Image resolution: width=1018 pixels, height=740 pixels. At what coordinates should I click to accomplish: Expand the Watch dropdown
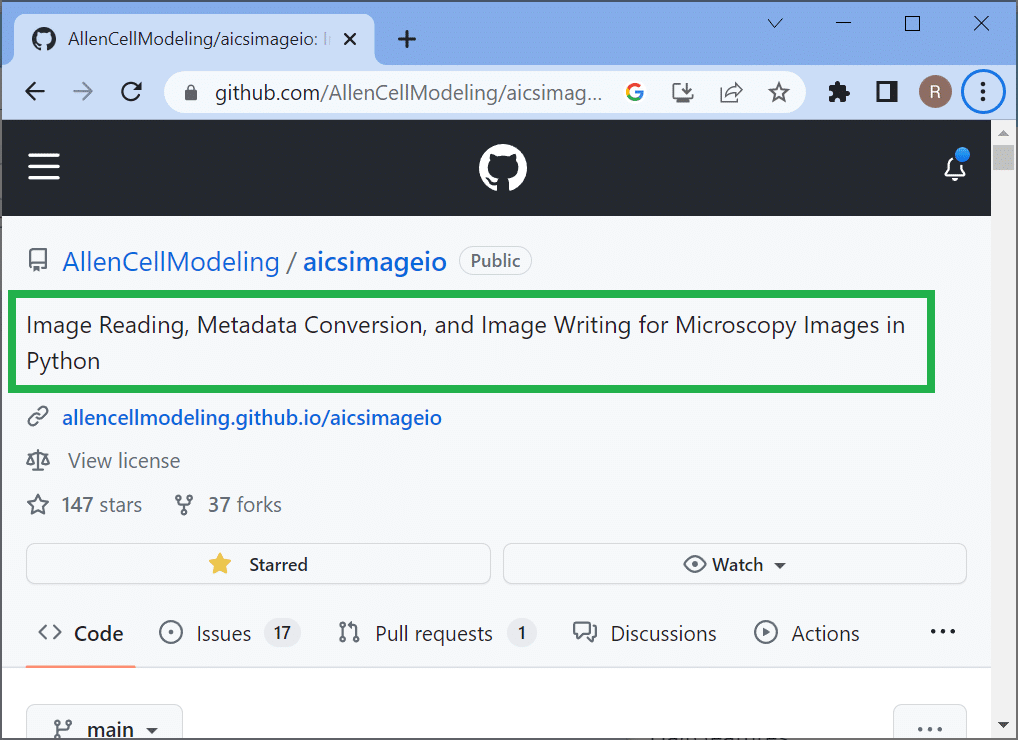point(734,564)
